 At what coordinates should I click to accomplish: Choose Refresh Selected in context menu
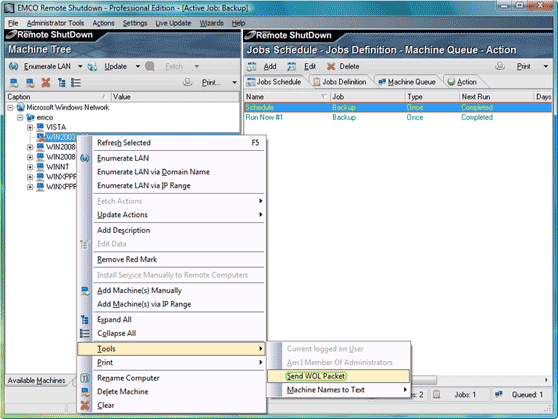point(171,143)
